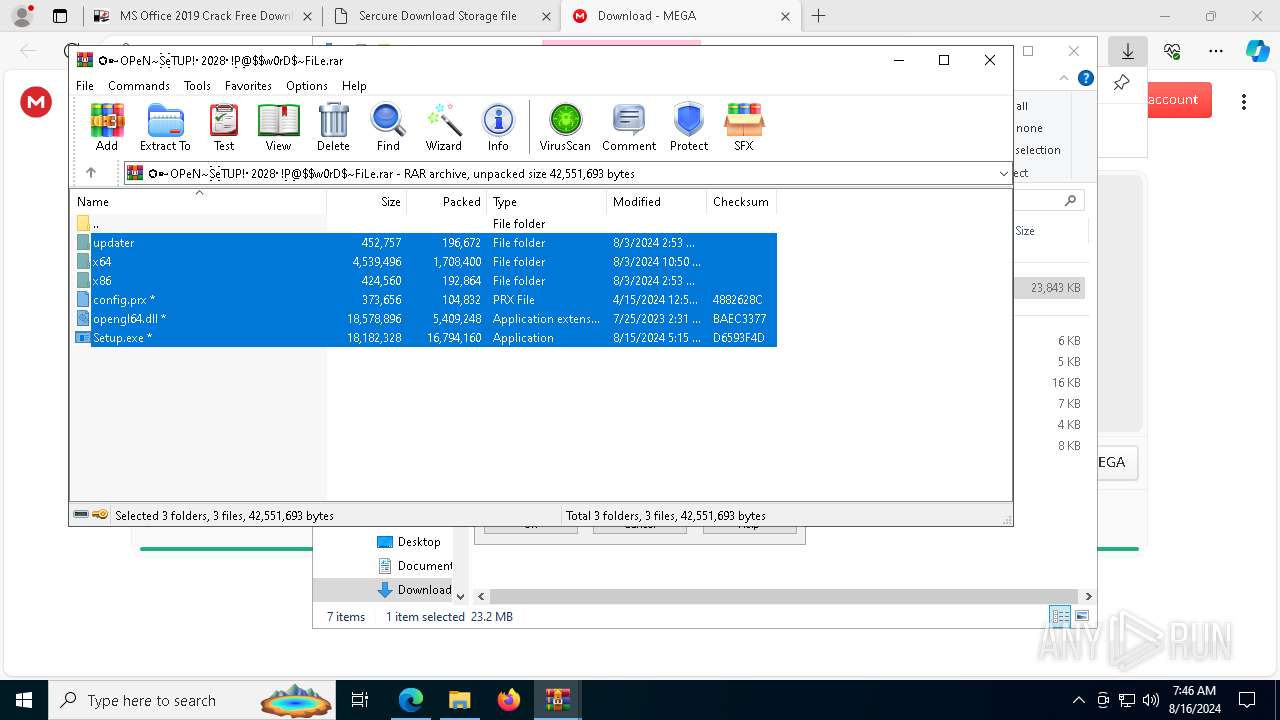Open File Explorer from the taskbar

click(x=459, y=700)
